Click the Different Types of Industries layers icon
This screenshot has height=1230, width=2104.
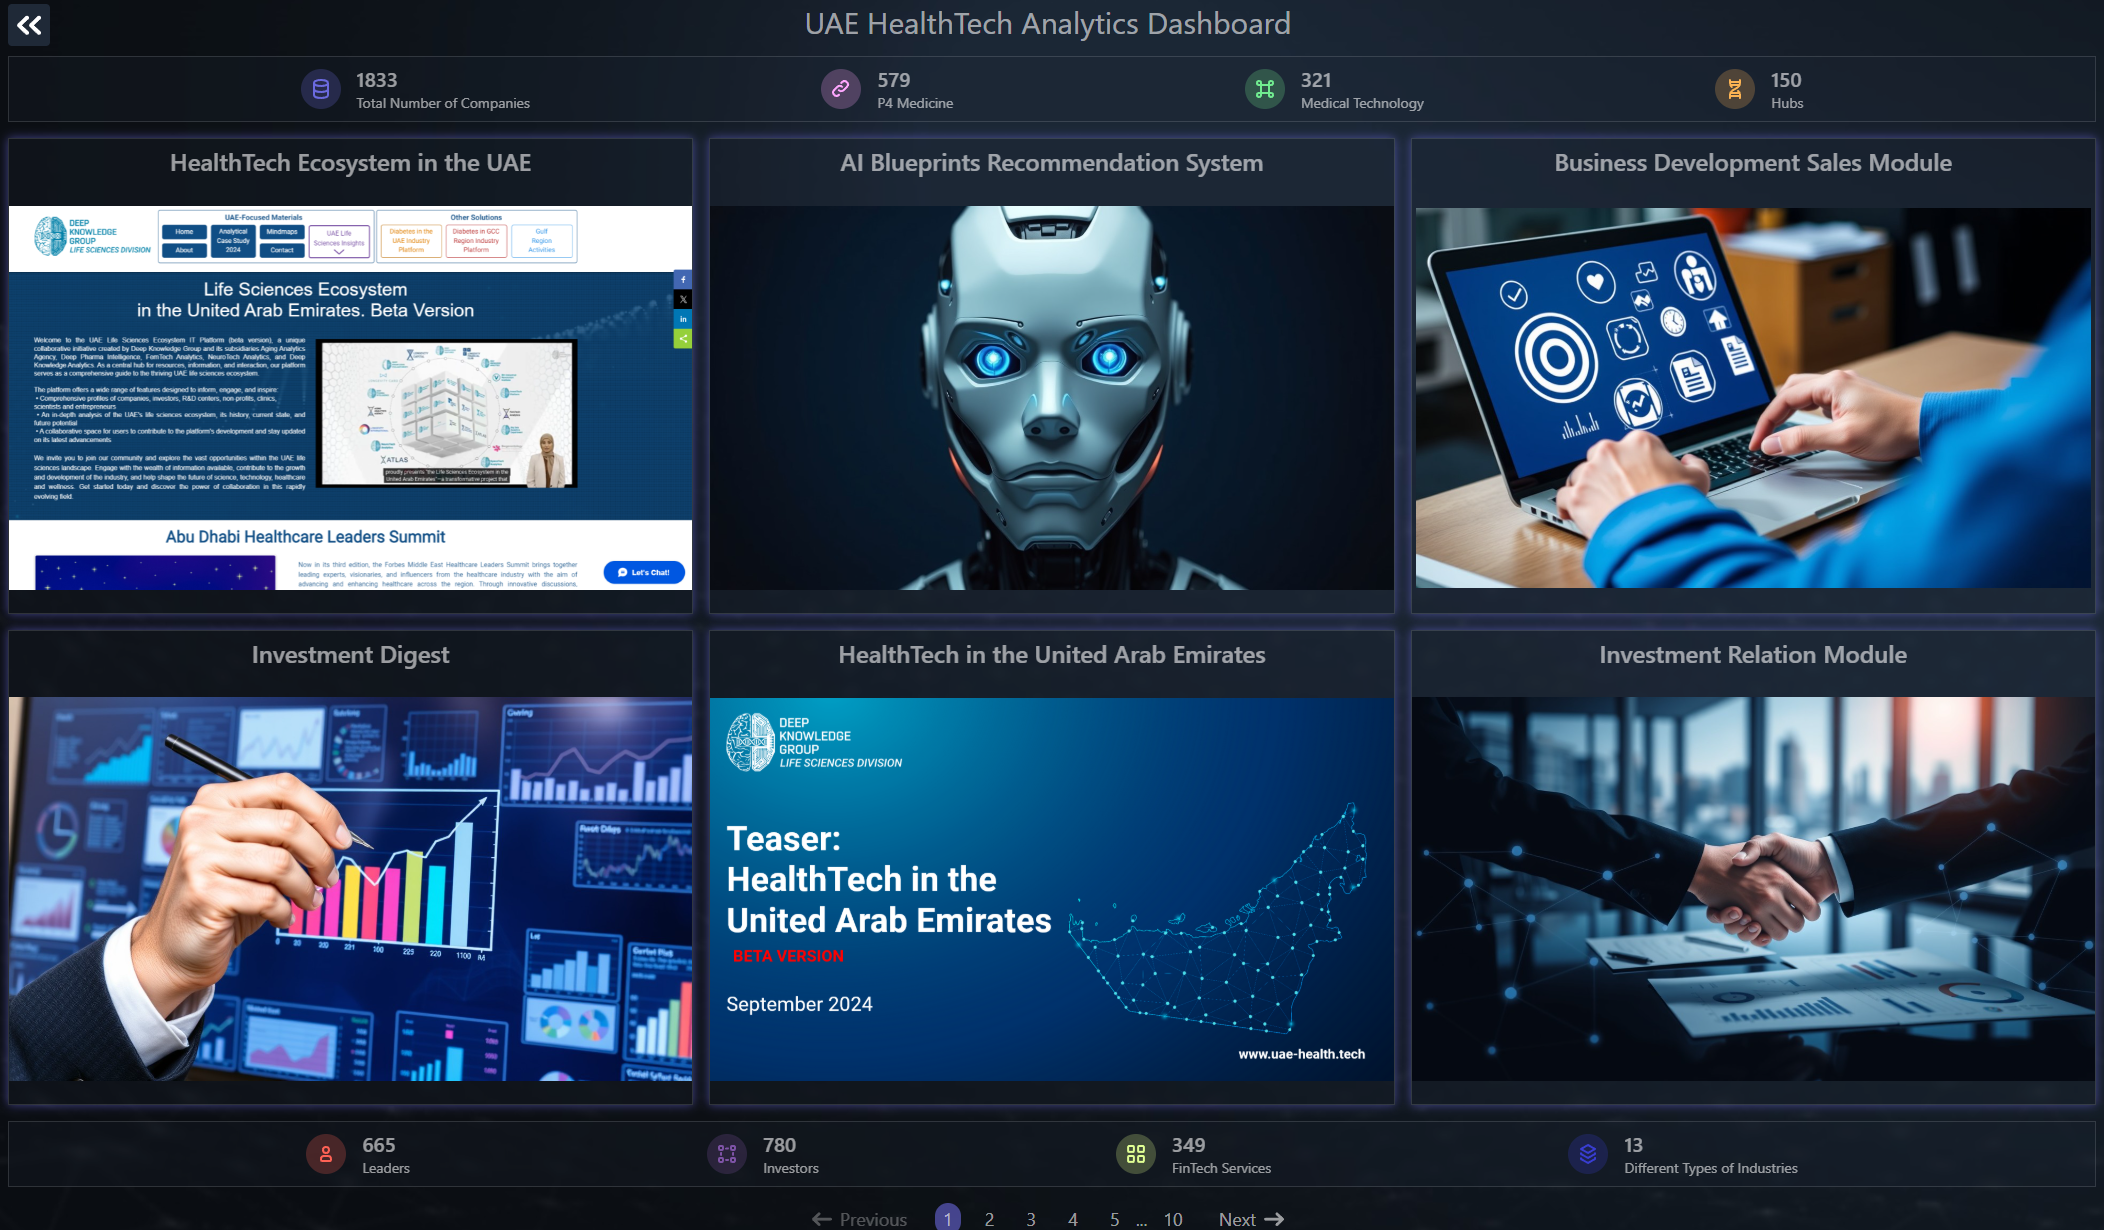pyautogui.click(x=1588, y=1154)
